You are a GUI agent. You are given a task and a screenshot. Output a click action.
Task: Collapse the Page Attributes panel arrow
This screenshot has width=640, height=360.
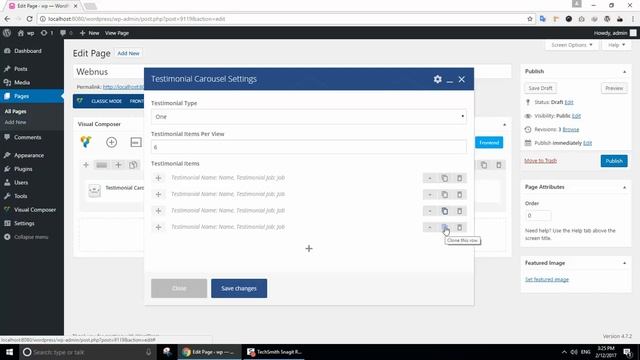click(x=624, y=187)
